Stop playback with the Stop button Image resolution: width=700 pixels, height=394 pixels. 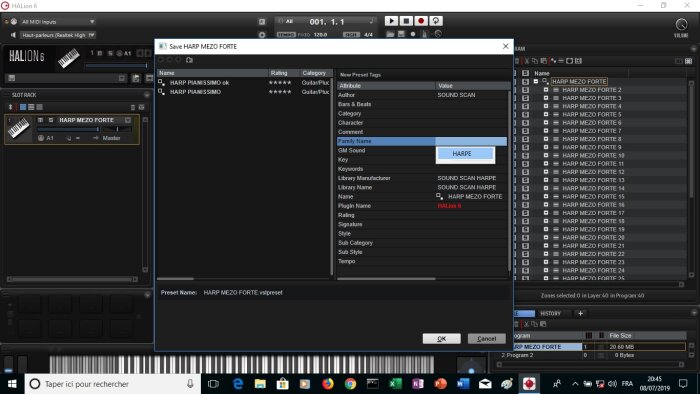406,21
